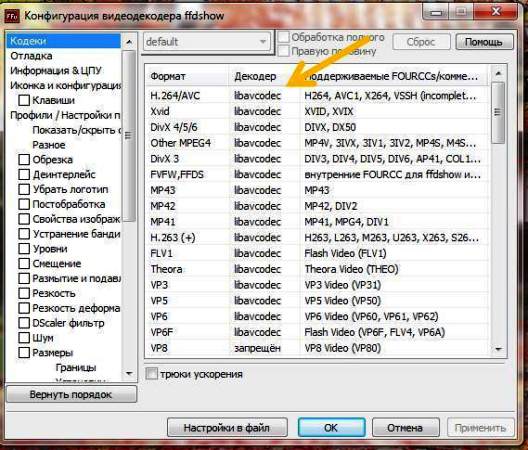Open decoder dropdown for the VP8 row
This screenshot has width=528, height=450.
pos(258,348)
